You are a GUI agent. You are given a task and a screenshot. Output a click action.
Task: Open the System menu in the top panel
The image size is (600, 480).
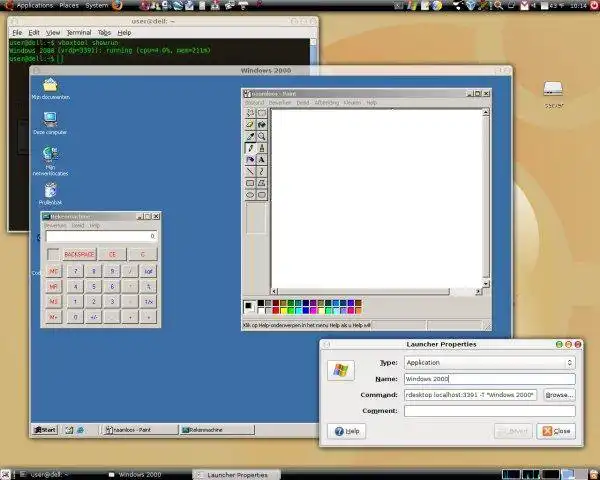[96, 5]
